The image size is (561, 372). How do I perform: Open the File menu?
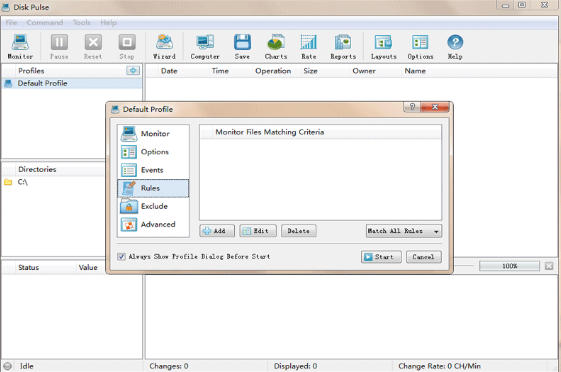11,23
